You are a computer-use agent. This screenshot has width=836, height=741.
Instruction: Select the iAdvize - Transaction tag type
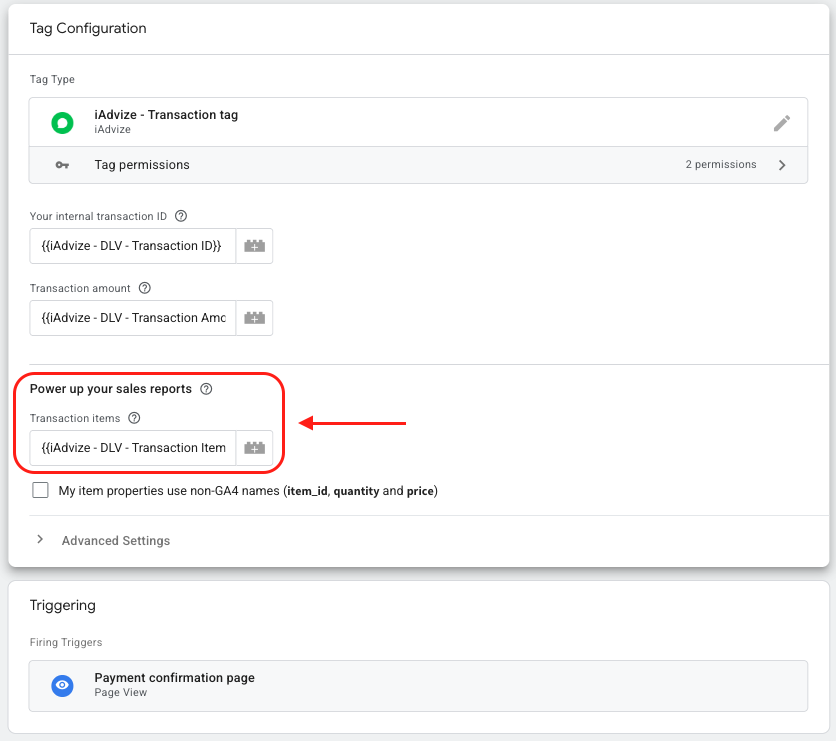166,115
